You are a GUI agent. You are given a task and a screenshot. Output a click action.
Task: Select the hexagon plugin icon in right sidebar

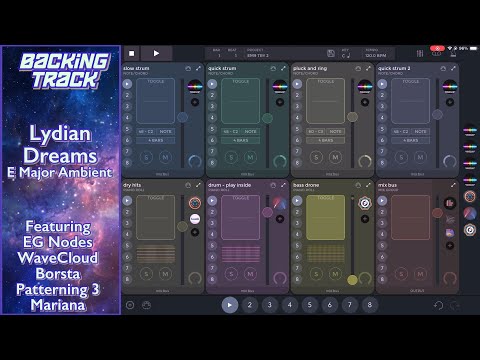(470, 230)
